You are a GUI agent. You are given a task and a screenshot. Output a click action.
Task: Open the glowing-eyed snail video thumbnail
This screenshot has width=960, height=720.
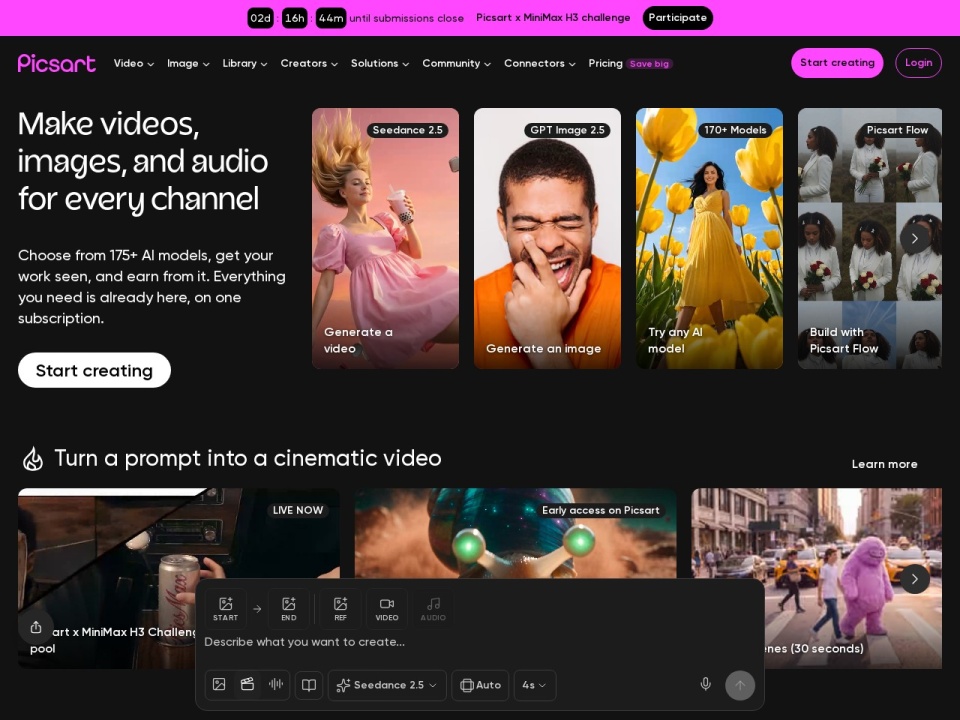pyautogui.click(x=516, y=533)
